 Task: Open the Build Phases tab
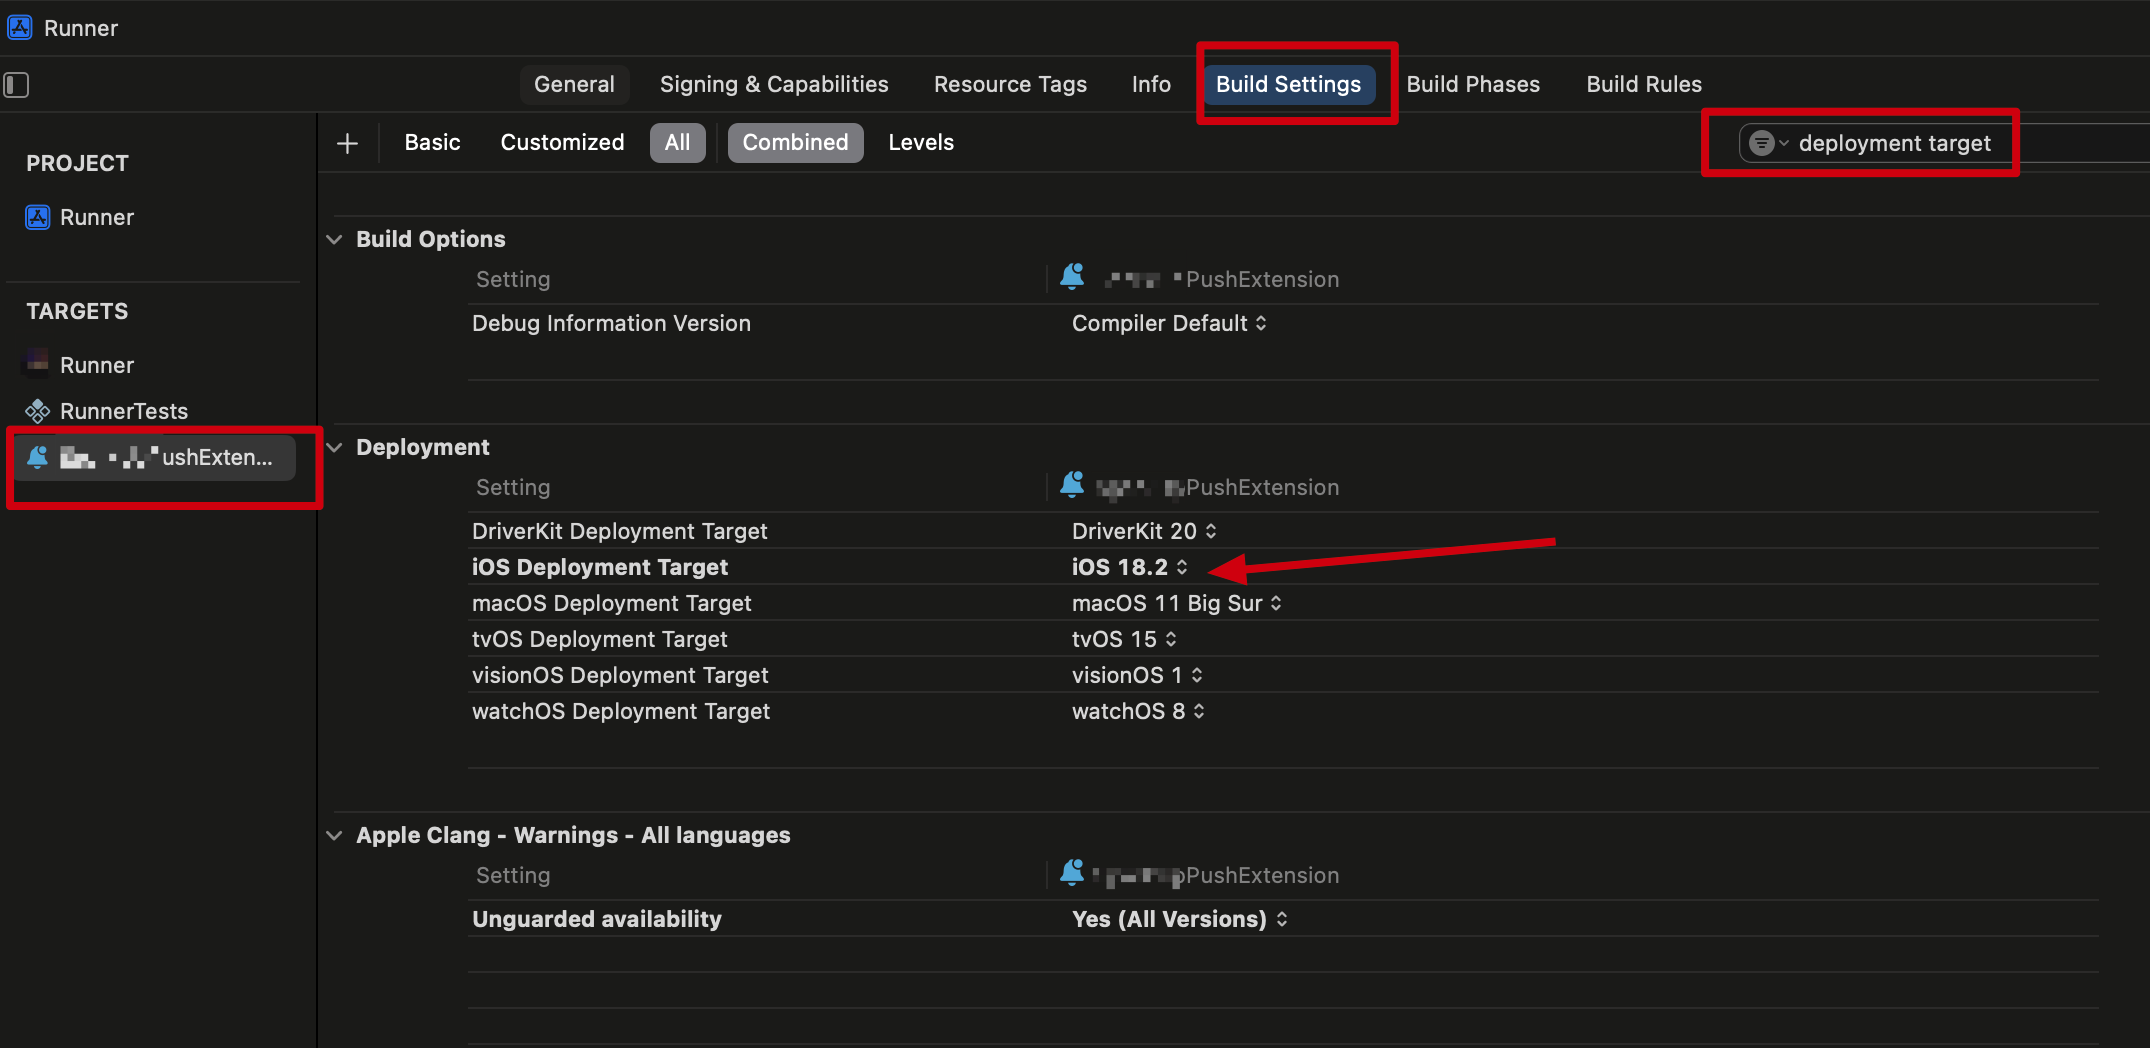1473,84
